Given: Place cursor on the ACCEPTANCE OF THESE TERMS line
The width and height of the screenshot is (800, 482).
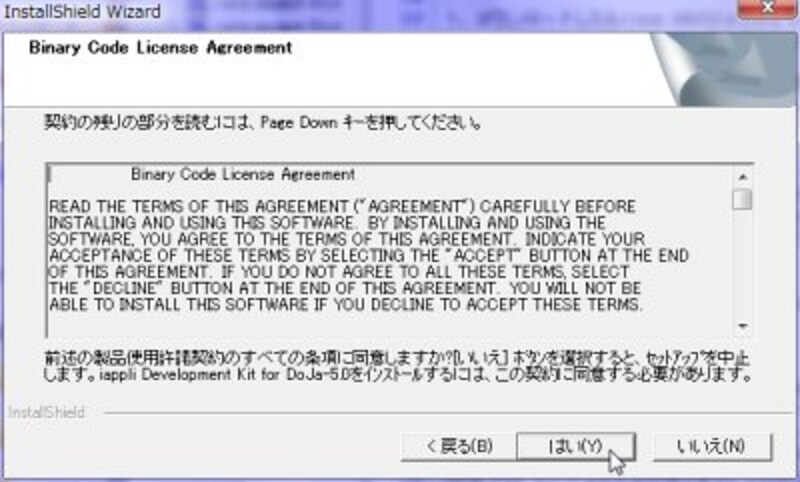Looking at the screenshot, I should tap(368, 255).
